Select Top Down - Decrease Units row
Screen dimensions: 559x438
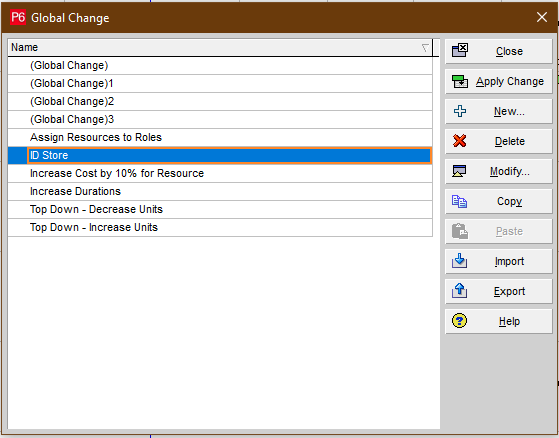pyautogui.click(x=220, y=209)
